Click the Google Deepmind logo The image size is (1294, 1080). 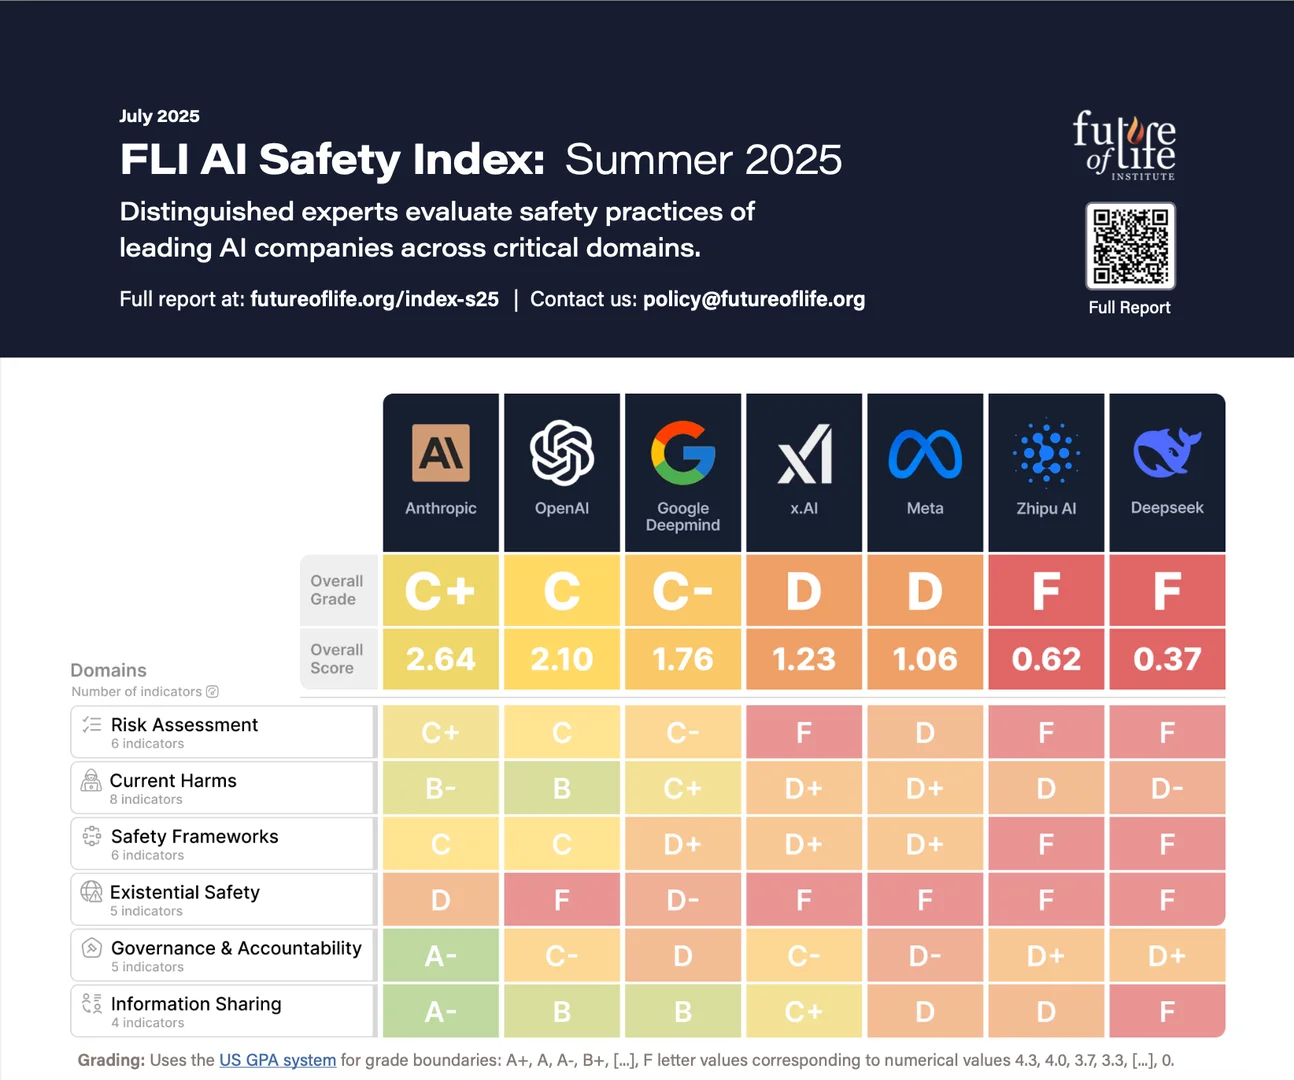coord(683,452)
